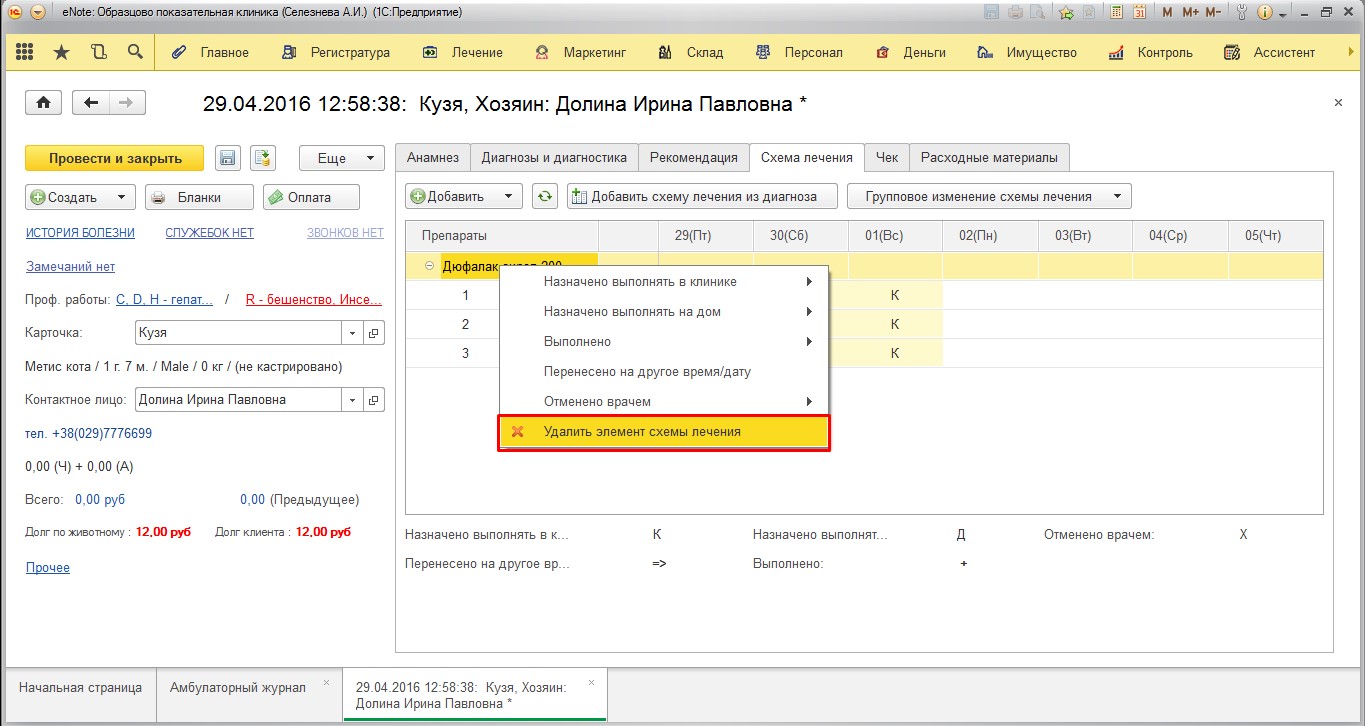The width and height of the screenshot is (1365, 726).
Task: Close the Амбулаторный журнал tab
Action: 326,683
